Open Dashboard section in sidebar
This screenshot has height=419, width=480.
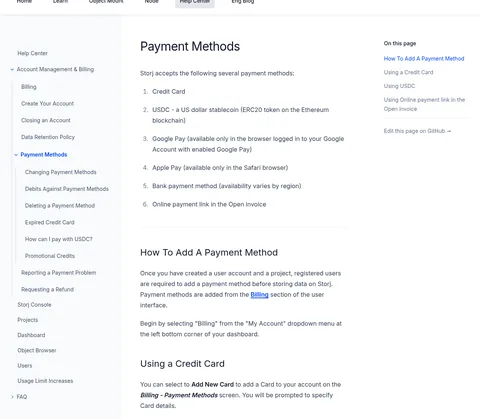point(31,335)
